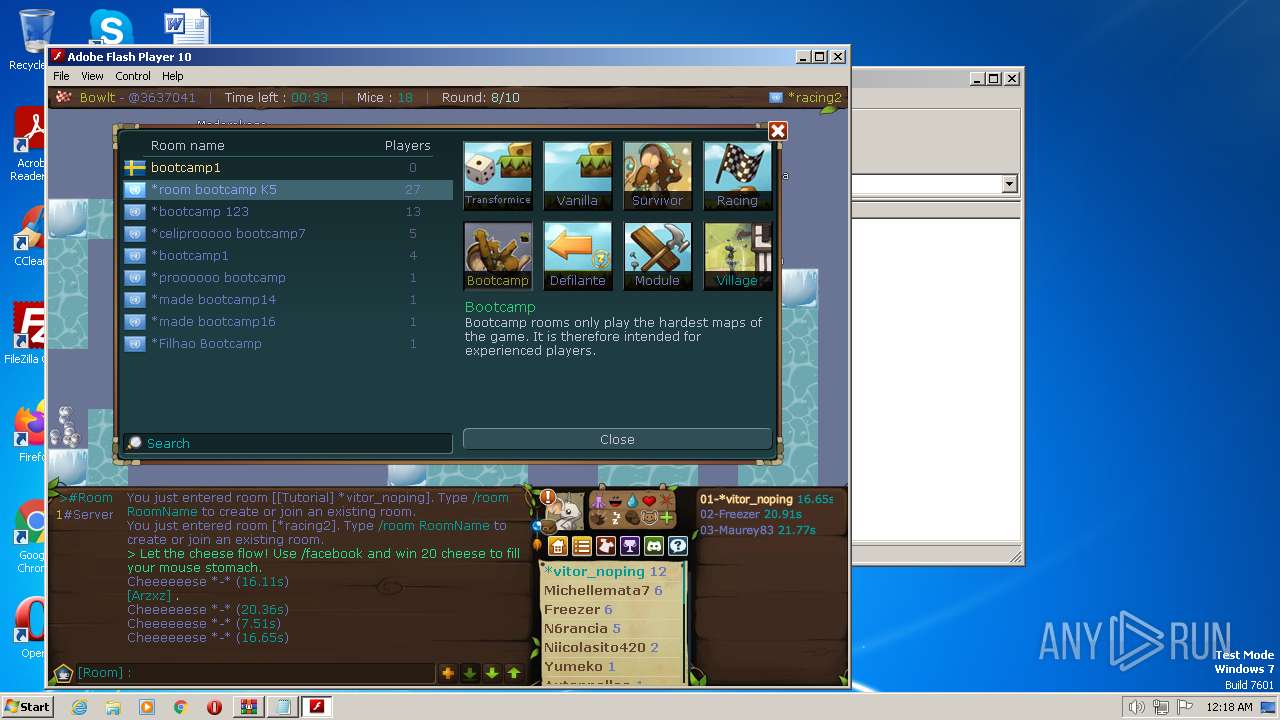Join the bootcamp1 Swedish flag room
Screen dimensions: 1280x720
288,168
